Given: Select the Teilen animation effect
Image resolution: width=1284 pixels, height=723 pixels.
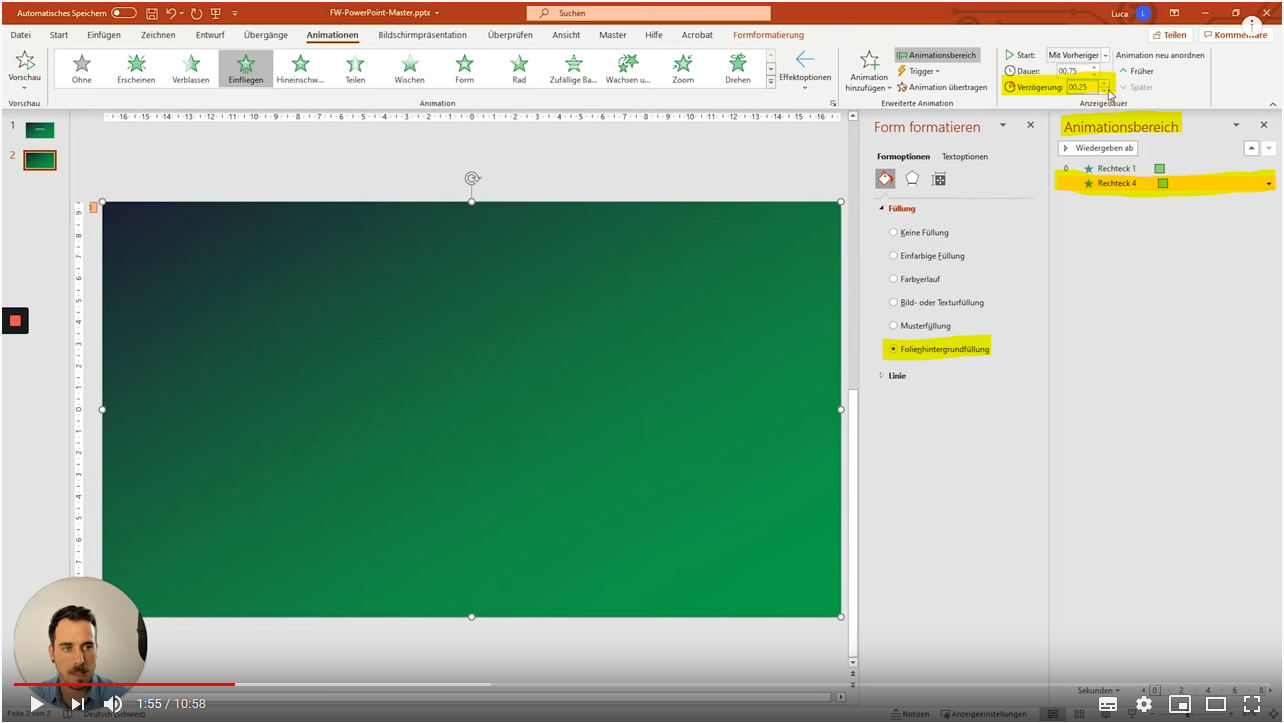Looking at the screenshot, I should click(x=355, y=69).
